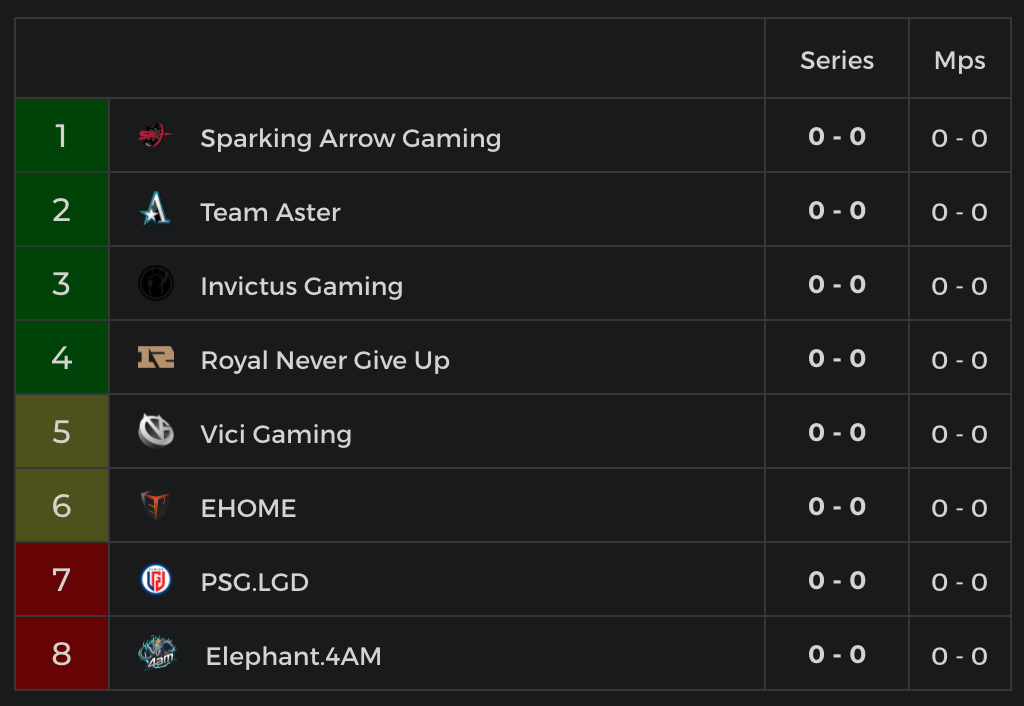The image size is (1024, 706).
Task: Click the Series column header
Action: click(x=837, y=60)
